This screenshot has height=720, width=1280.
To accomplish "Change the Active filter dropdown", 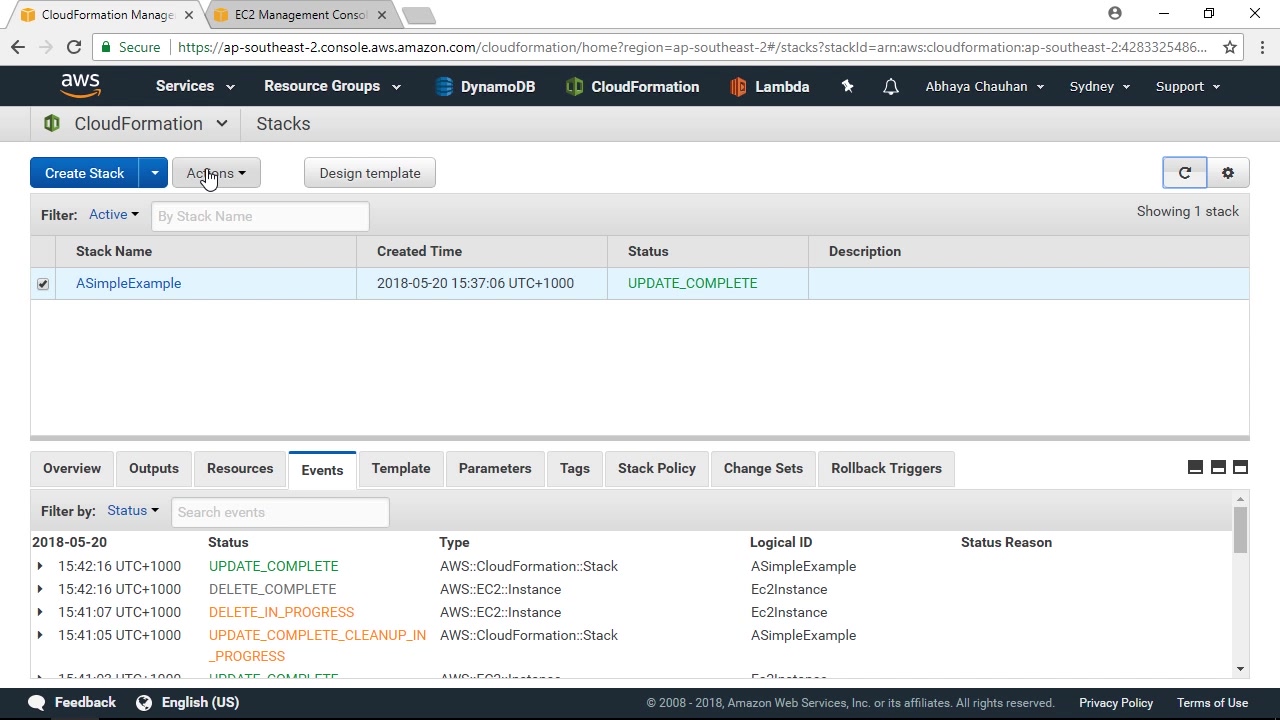I will pos(114,214).
